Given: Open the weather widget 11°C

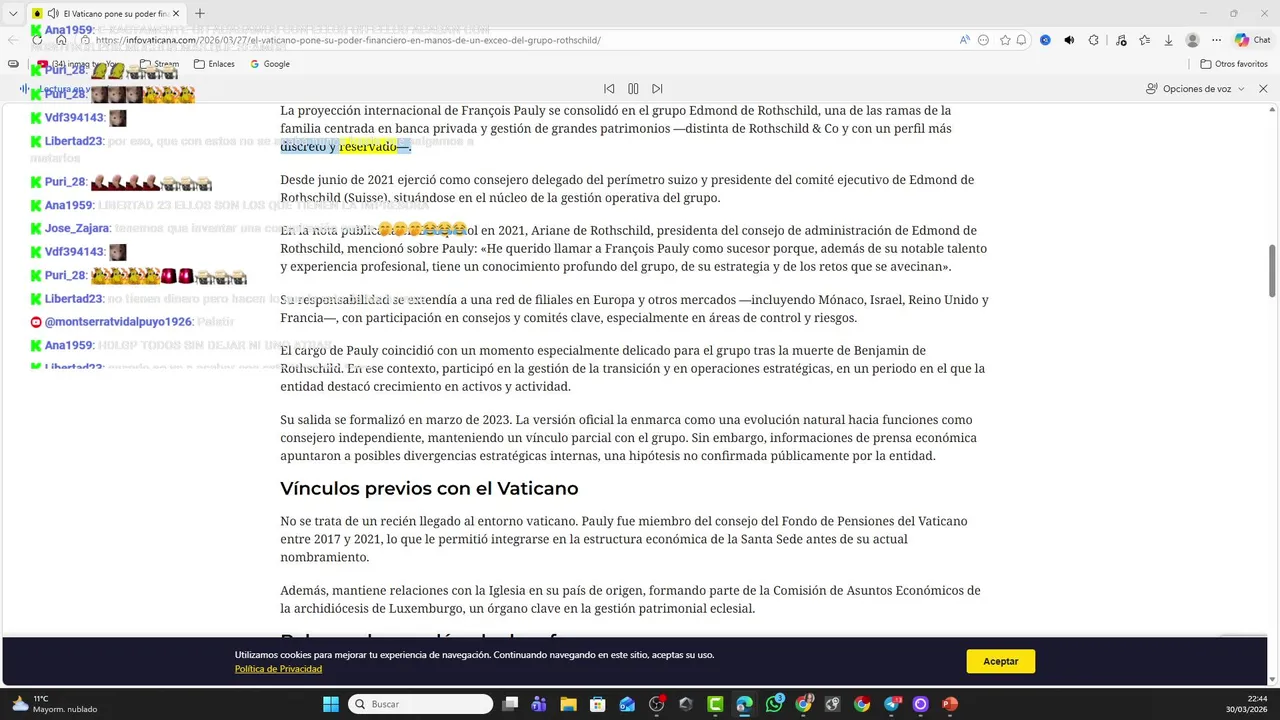Looking at the screenshot, I should pos(55,704).
